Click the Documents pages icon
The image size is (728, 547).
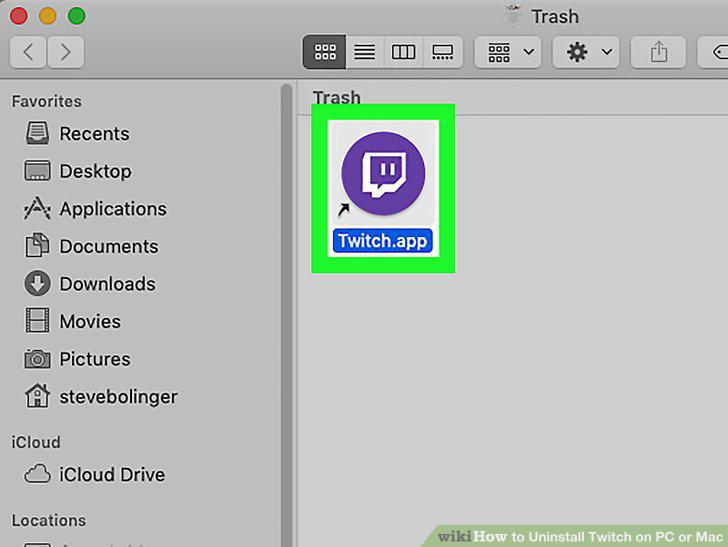click(37, 245)
